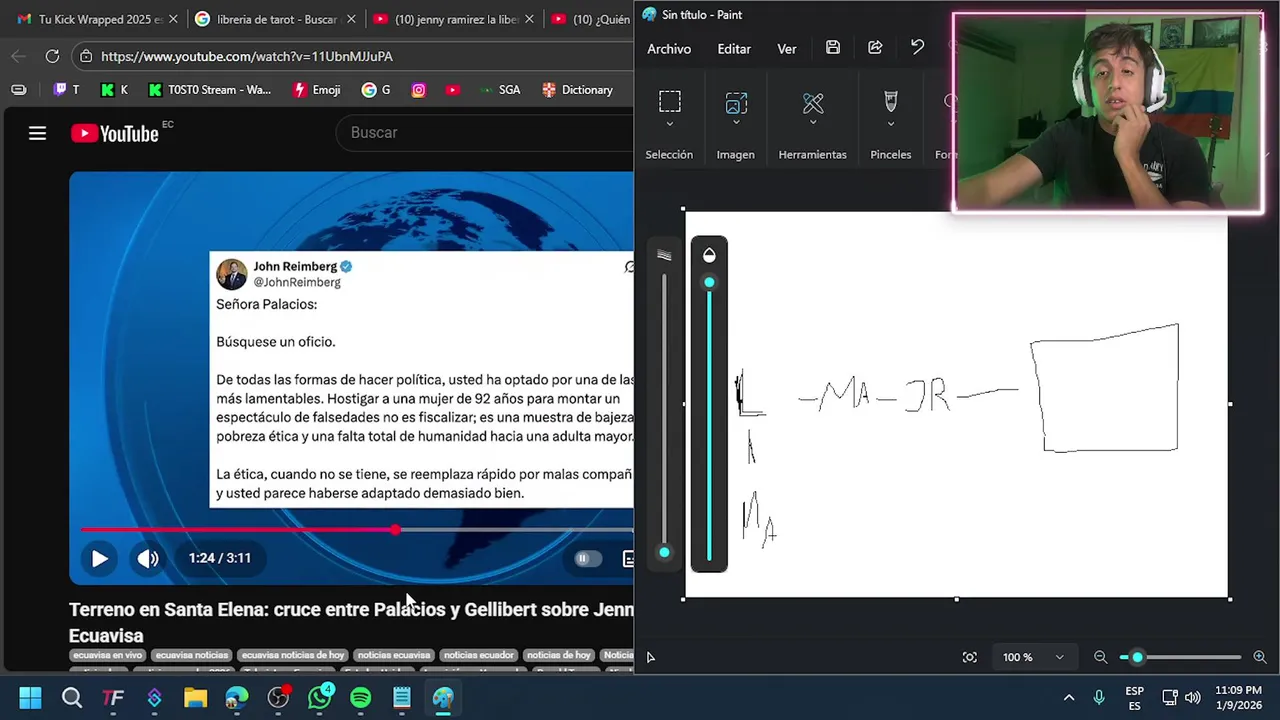This screenshot has width=1280, height=720.
Task: Click the fit-to-window icon in Paint status bar
Action: coord(969,657)
